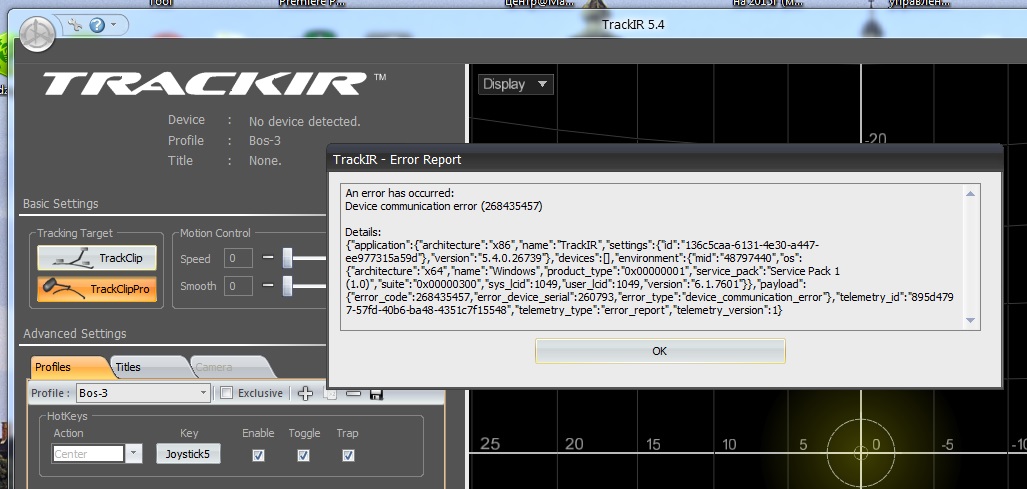Toggle the hotkey Trap checkbox
The image size is (1027, 489).
coord(348,455)
